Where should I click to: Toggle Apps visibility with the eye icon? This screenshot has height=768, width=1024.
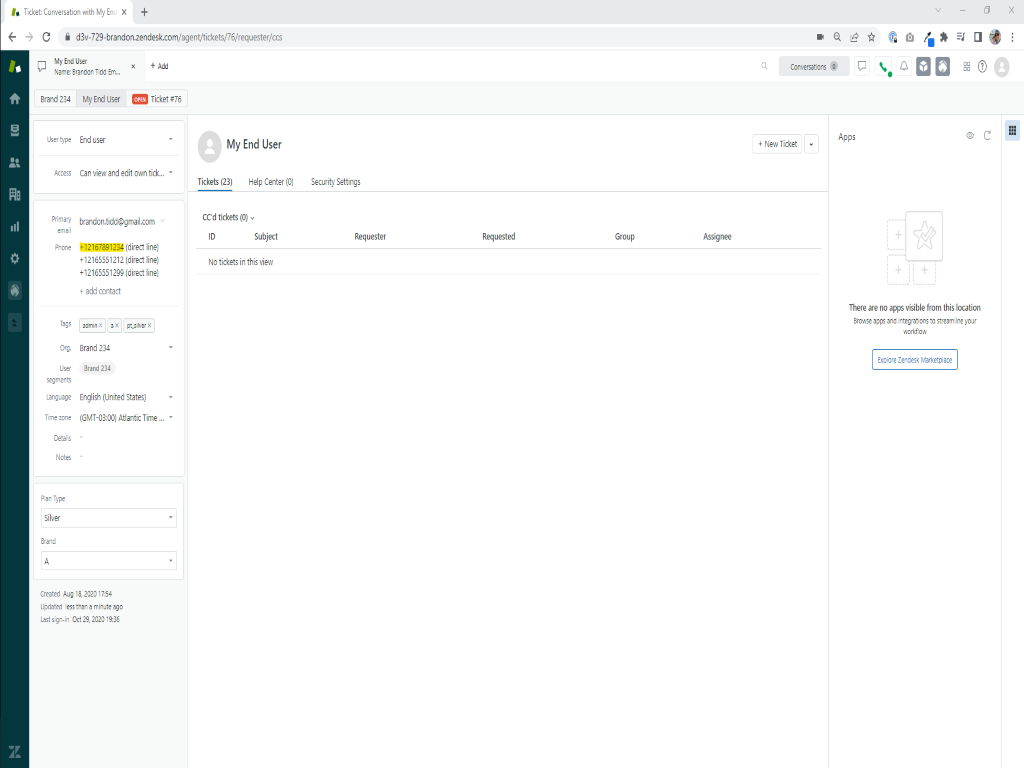pyautogui.click(x=969, y=136)
